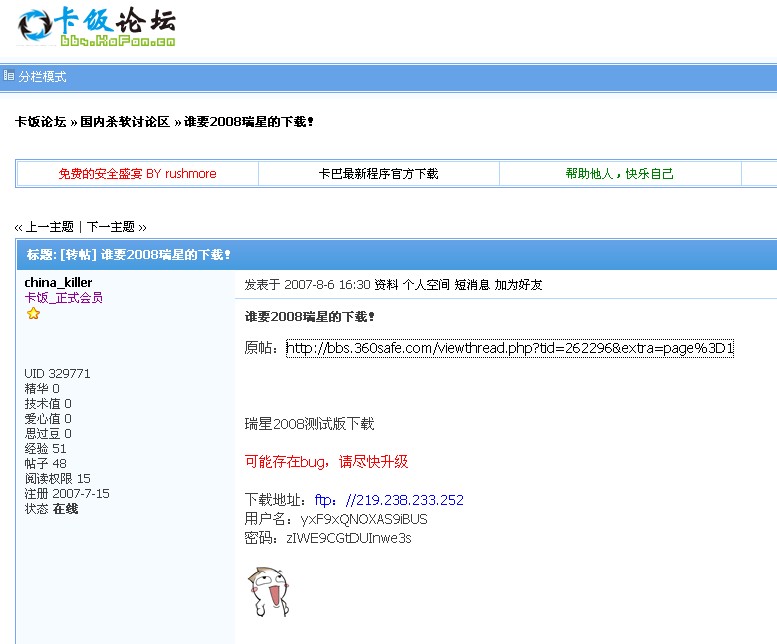Open 分栏模式 split view mode
Screen dimensions: 777x644
point(42,77)
